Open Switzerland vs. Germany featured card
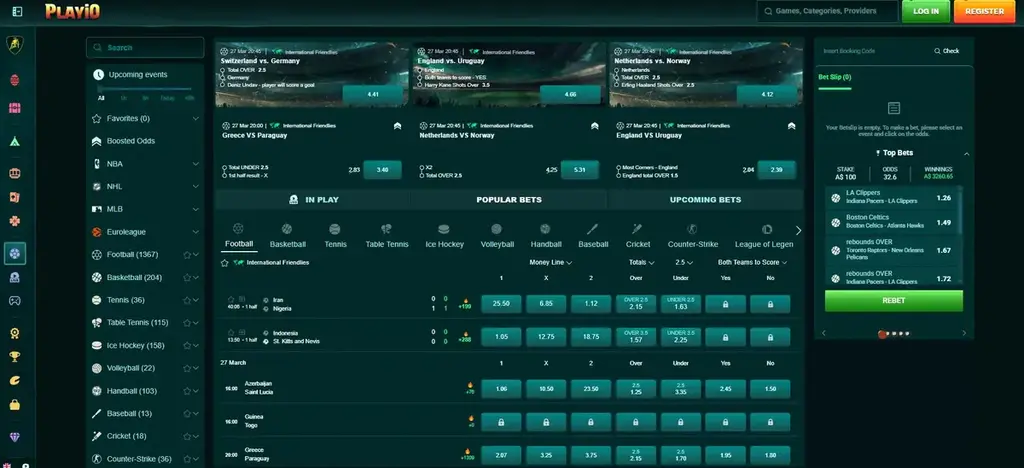This screenshot has height=468, width=1024. [x=312, y=74]
